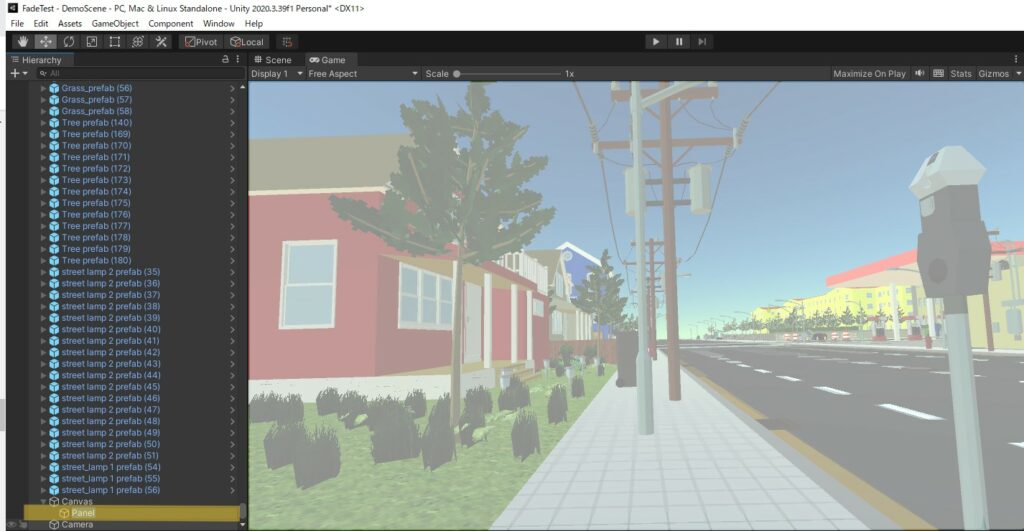Open the Component menu
The image size is (1024, 531).
170,24
